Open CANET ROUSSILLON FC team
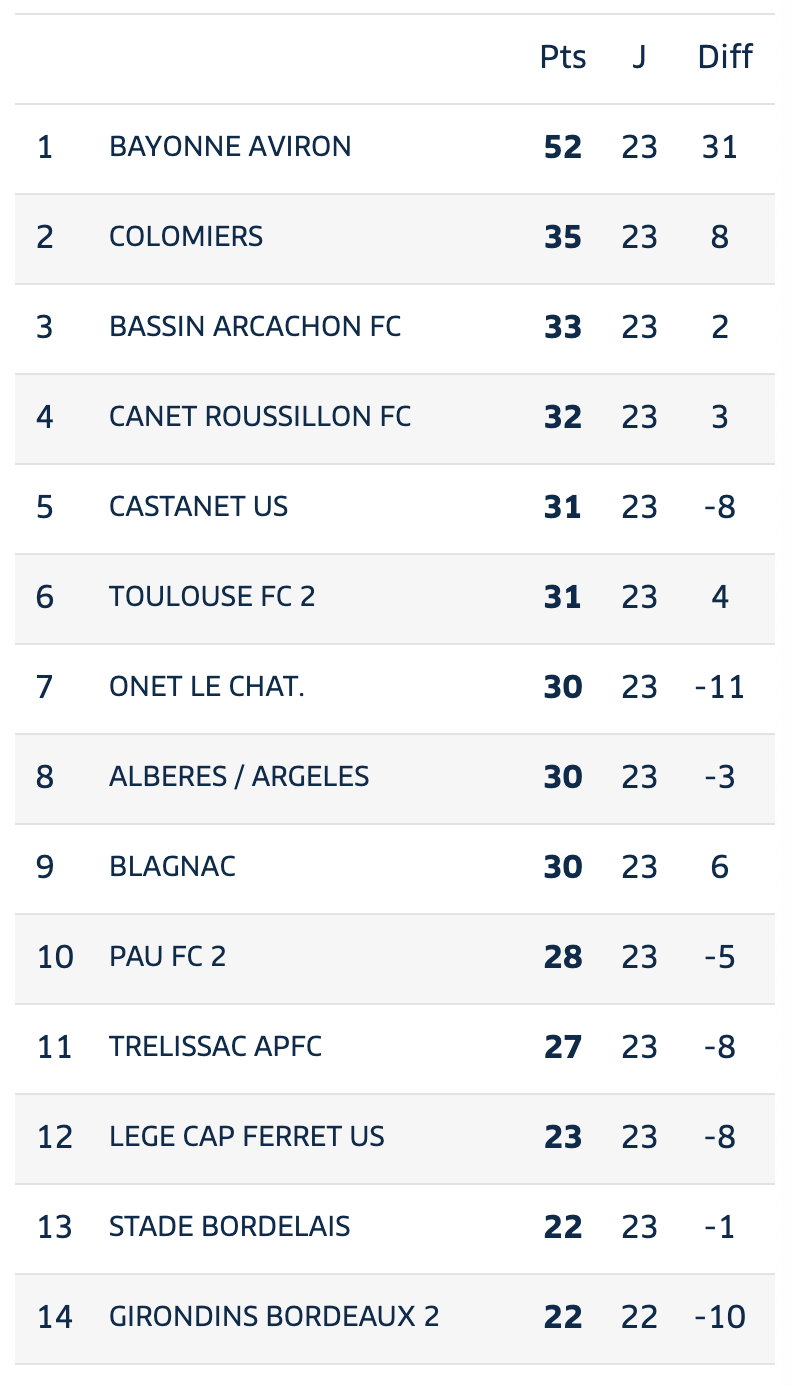This screenshot has height=1386, width=792. click(x=260, y=417)
